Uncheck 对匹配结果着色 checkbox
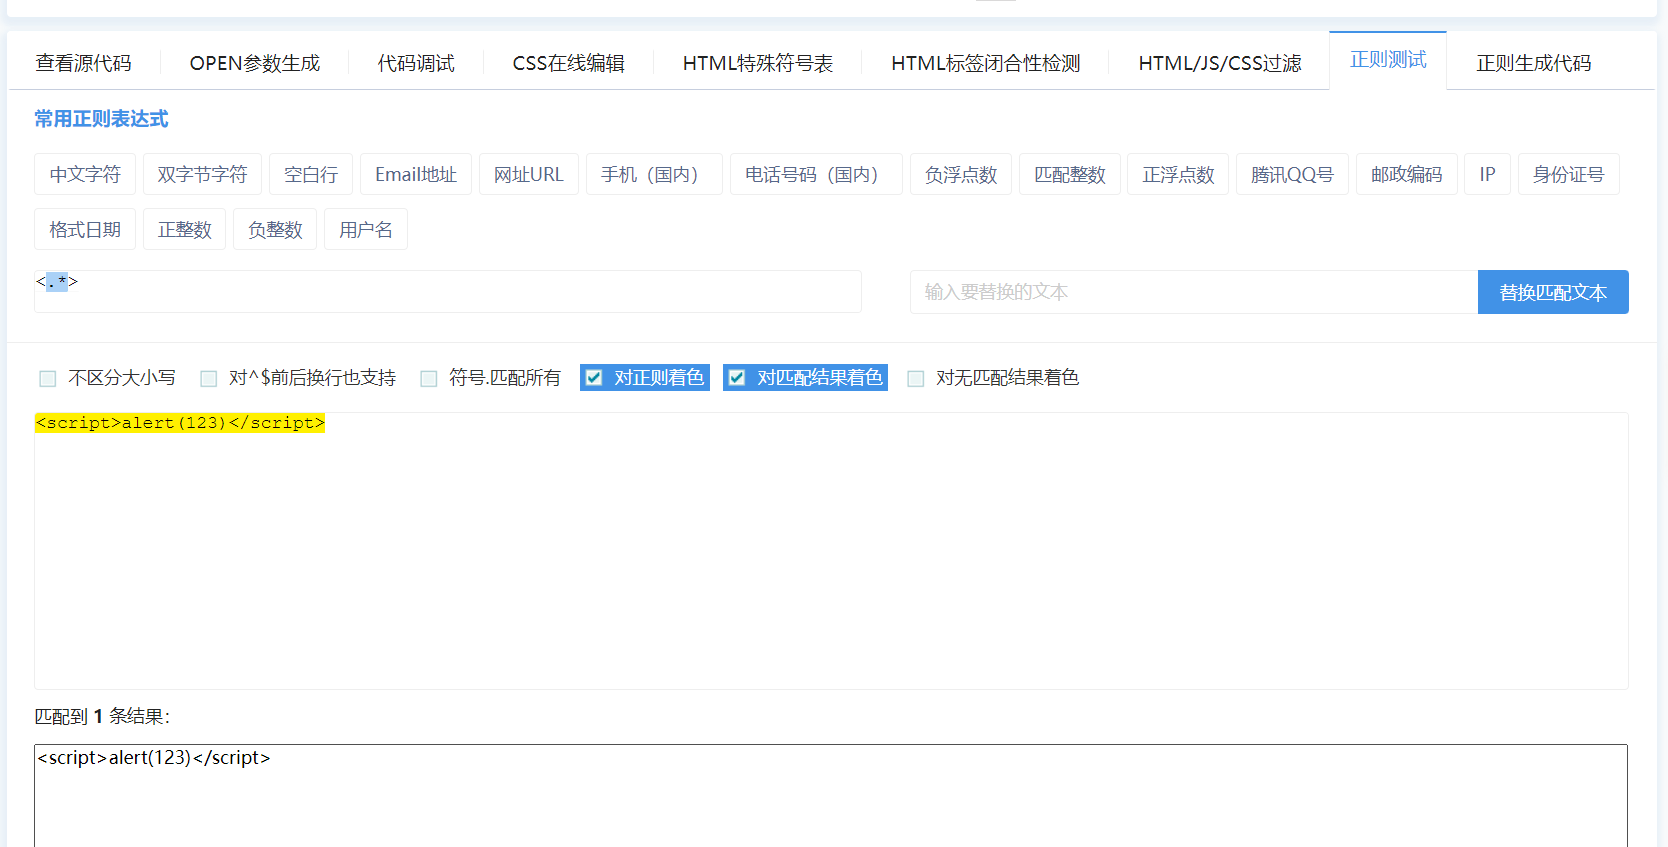This screenshot has height=847, width=1668. [x=737, y=378]
